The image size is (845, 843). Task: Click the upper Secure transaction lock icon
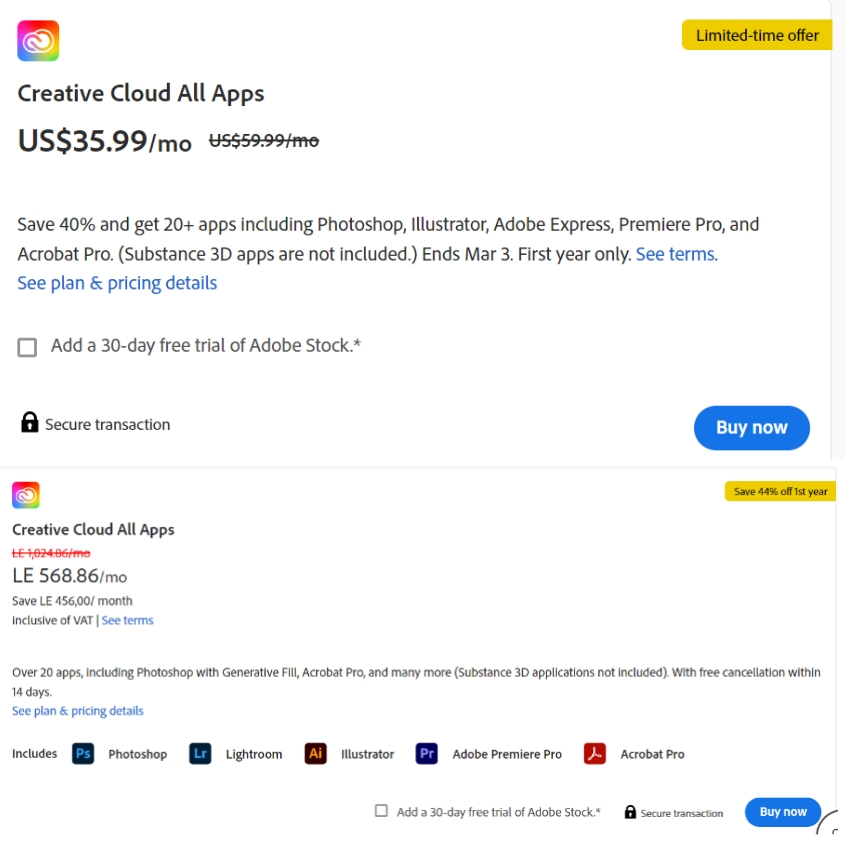pos(30,422)
